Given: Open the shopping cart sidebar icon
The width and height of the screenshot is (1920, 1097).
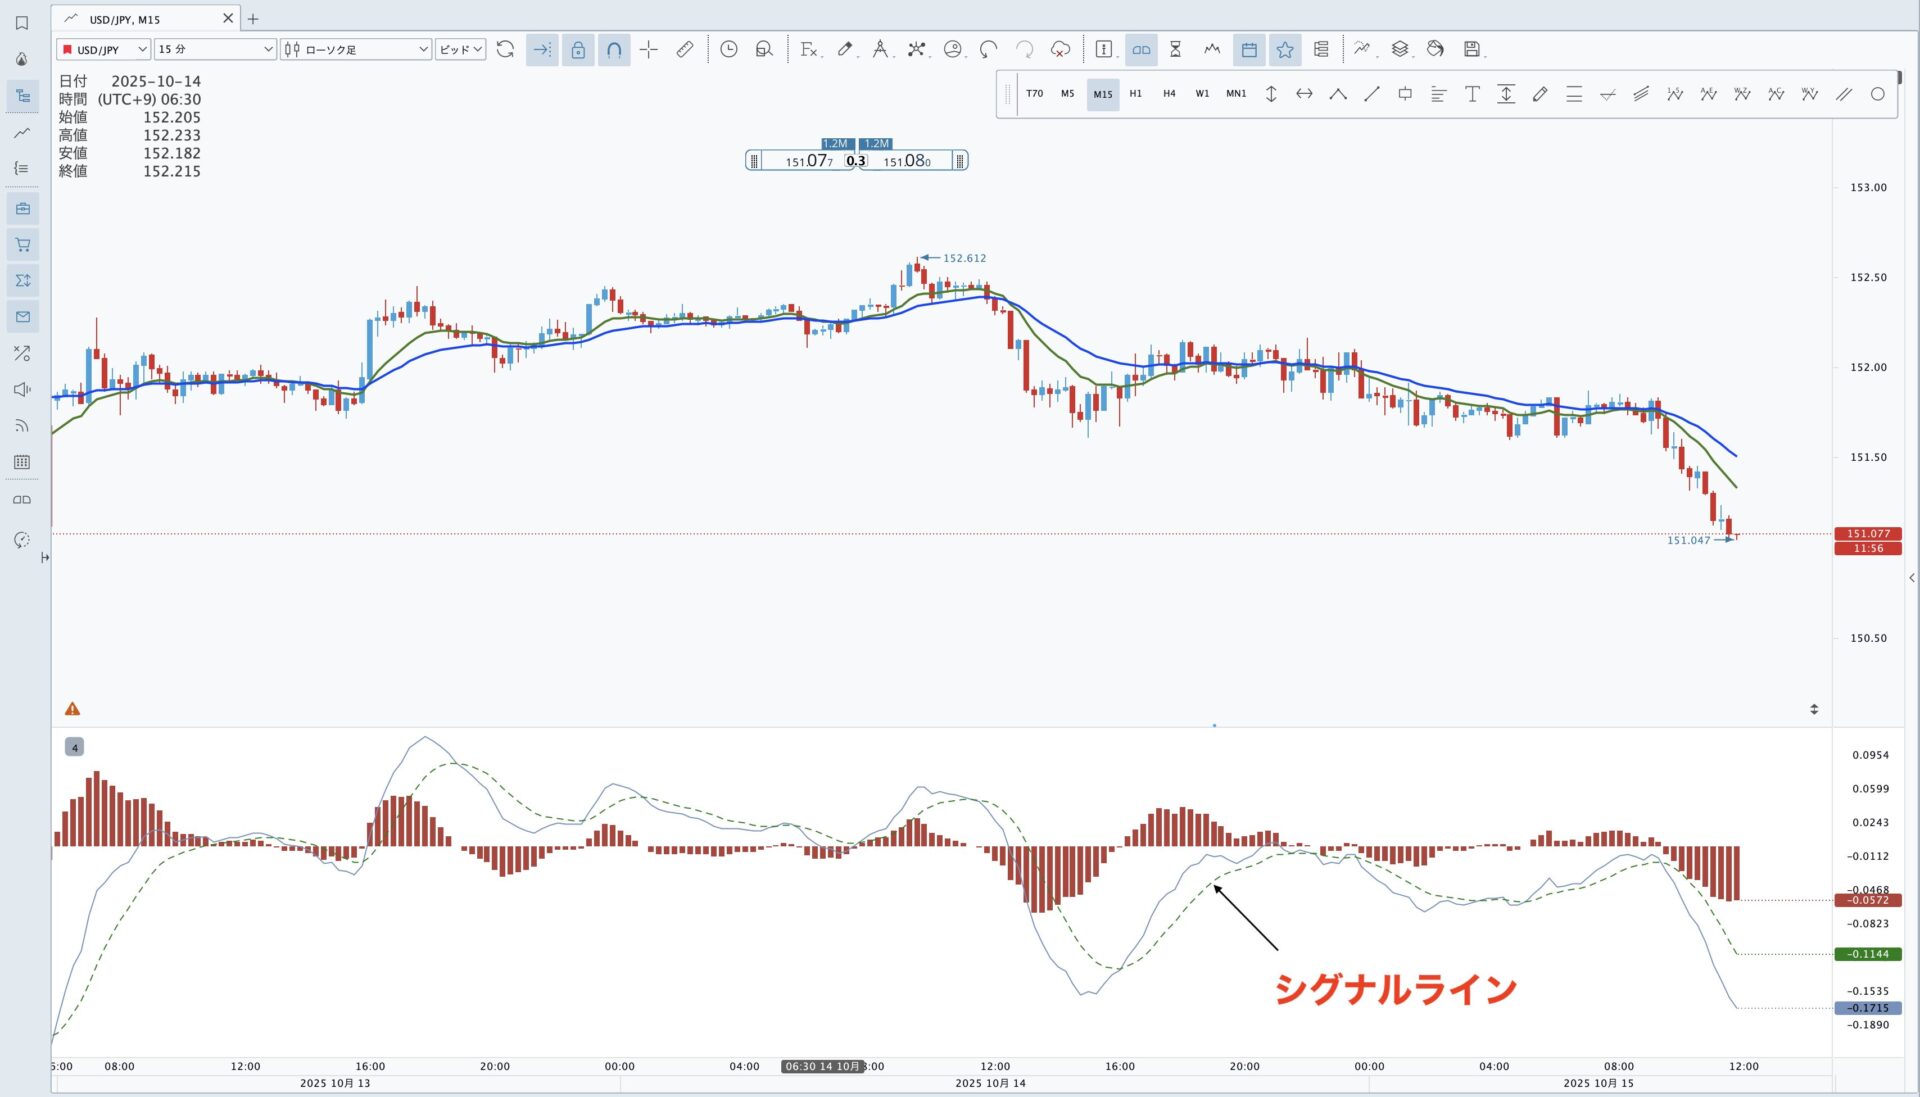Looking at the screenshot, I should pos(22,245).
